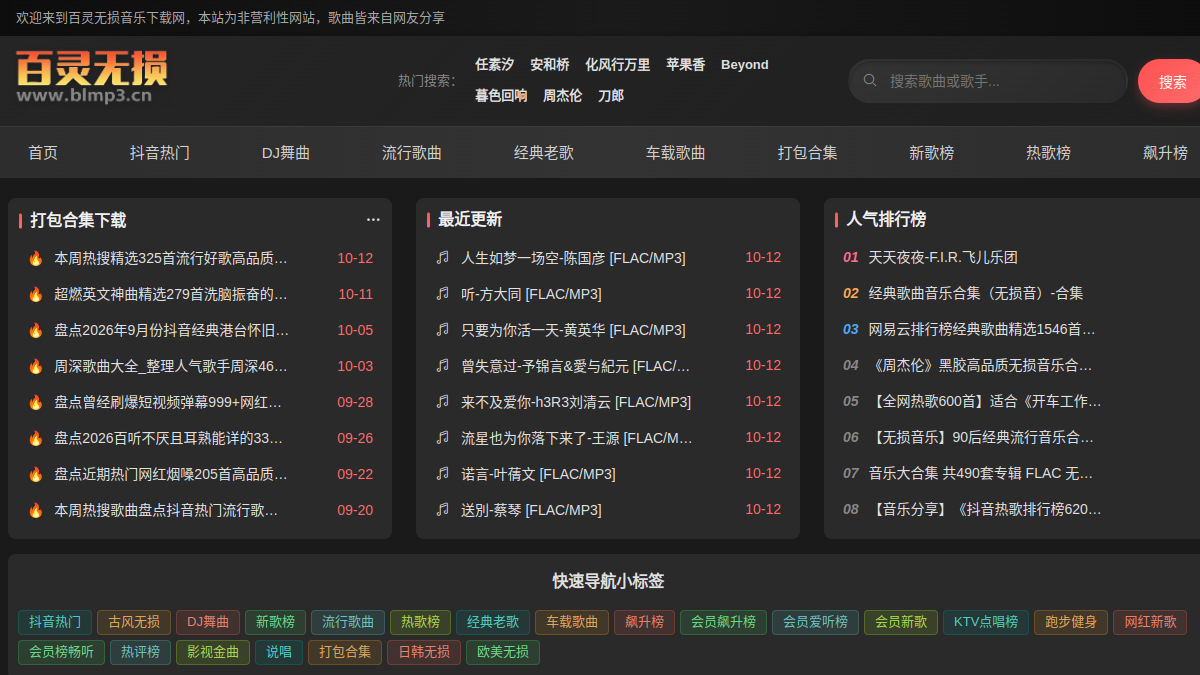Screen dimensions: 1200x675
Task: Open ranking item 天天夜夜-F.I.R.飞儿乐团
Action: [943, 257]
